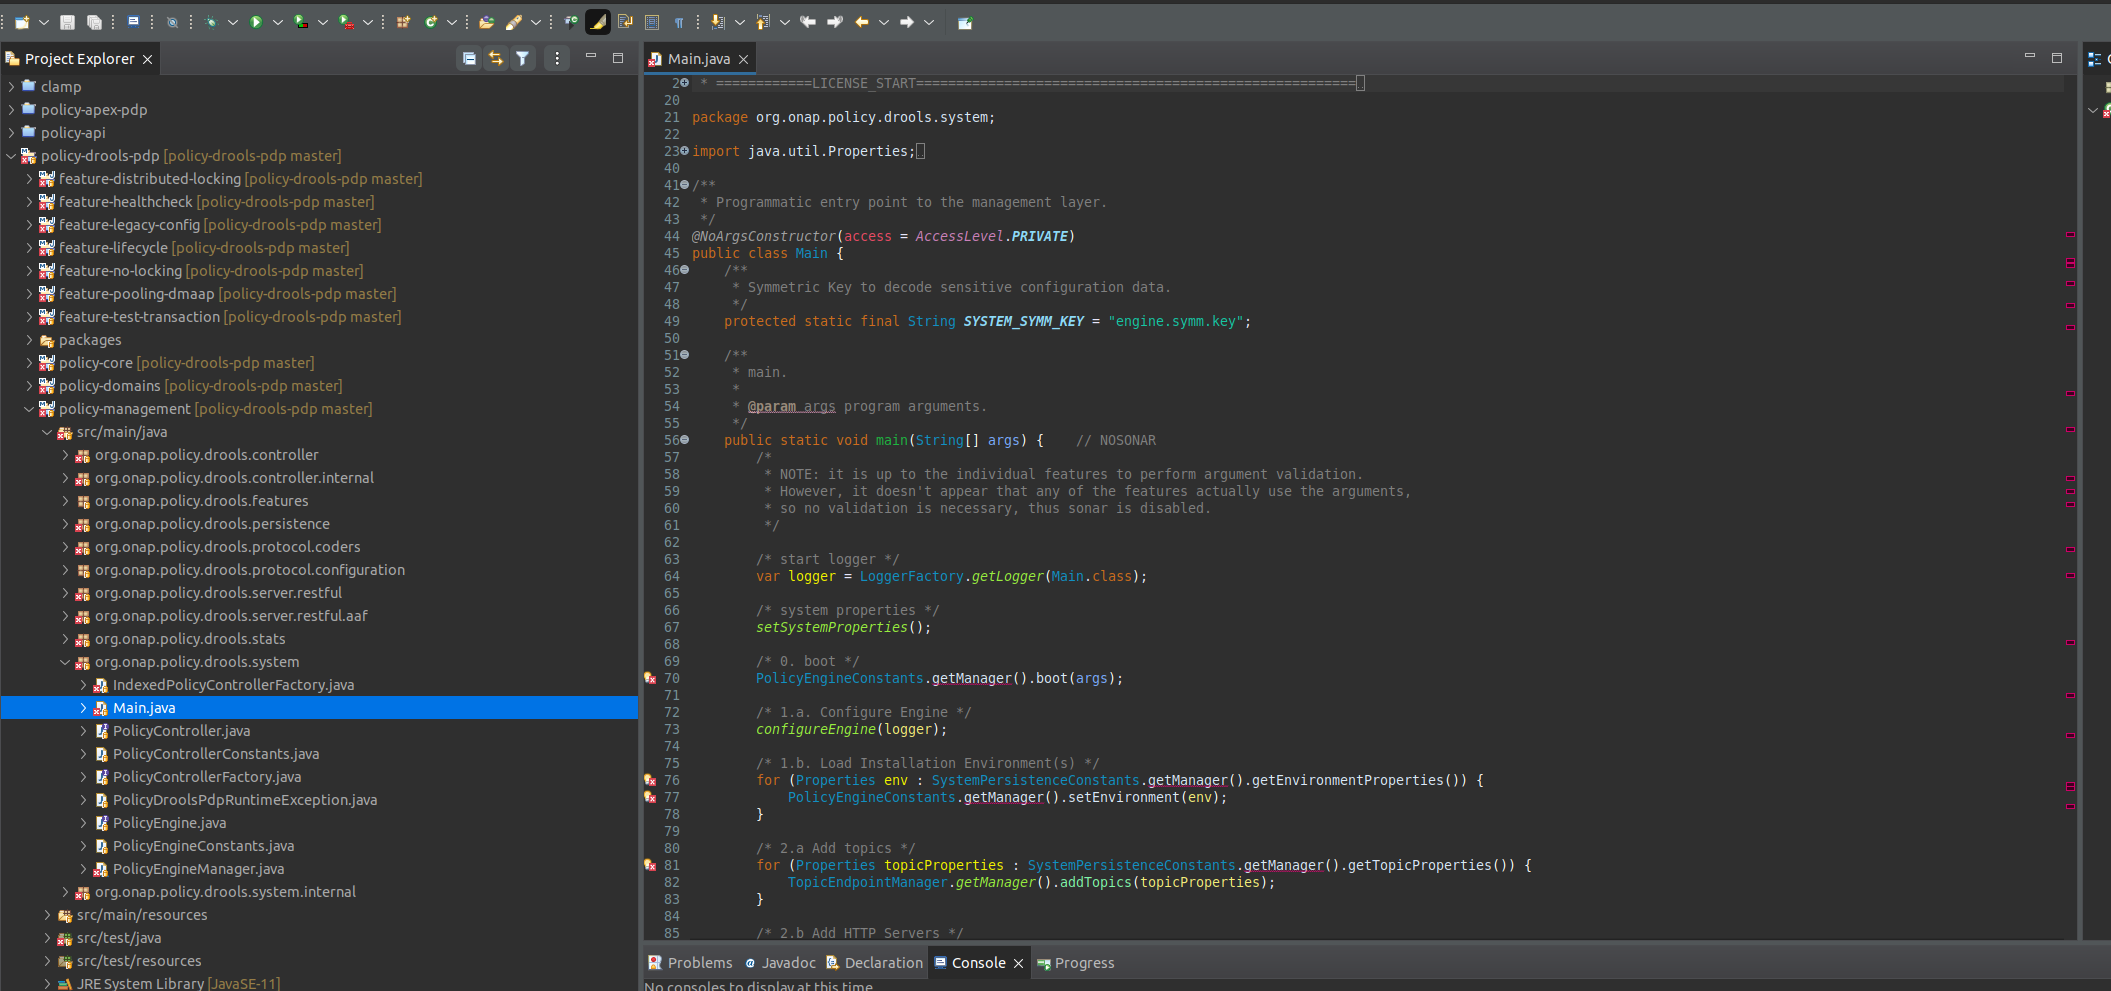Screen dimensions: 2111x991
Task: Expand the src/main/resources folder
Action: click(x=47, y=915)
